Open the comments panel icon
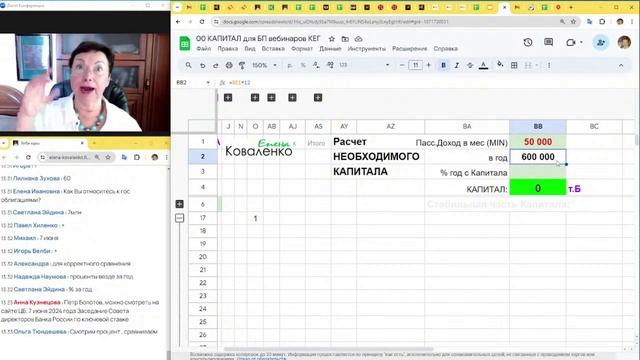The image size is (640, 360). (x=549, y=42)
